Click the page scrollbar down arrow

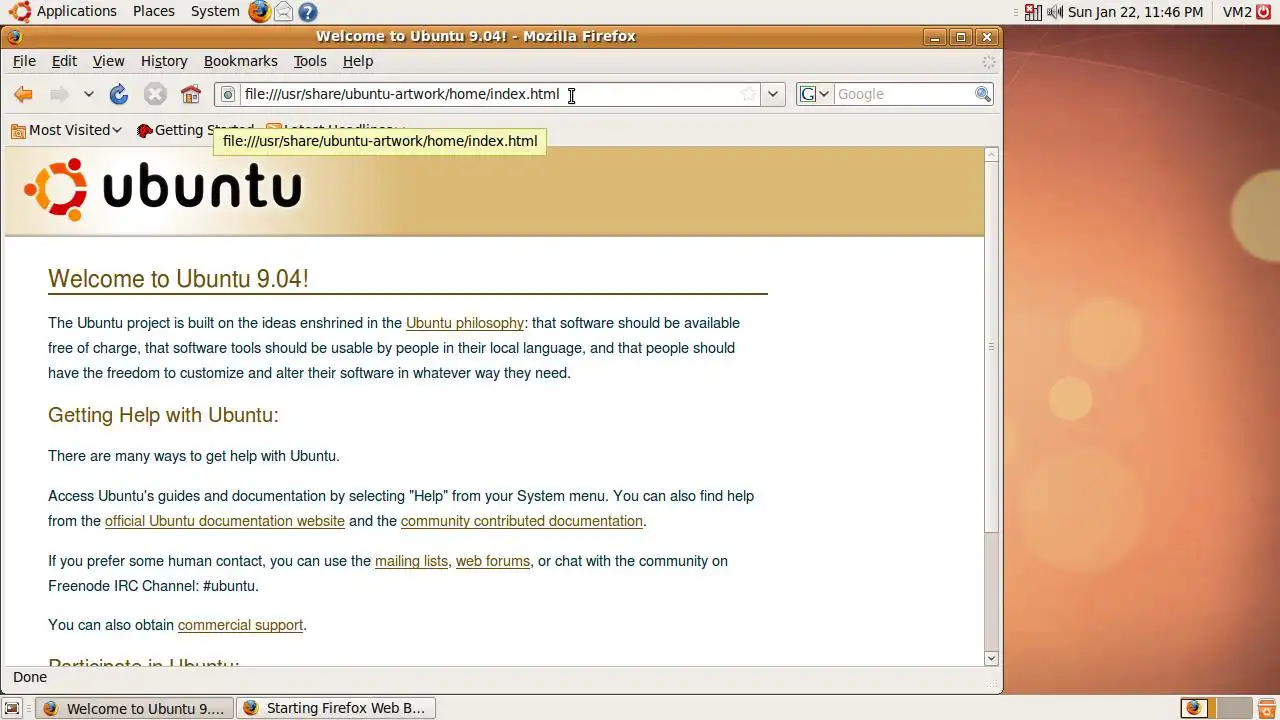pyautogui.click(x=992, y=658)
